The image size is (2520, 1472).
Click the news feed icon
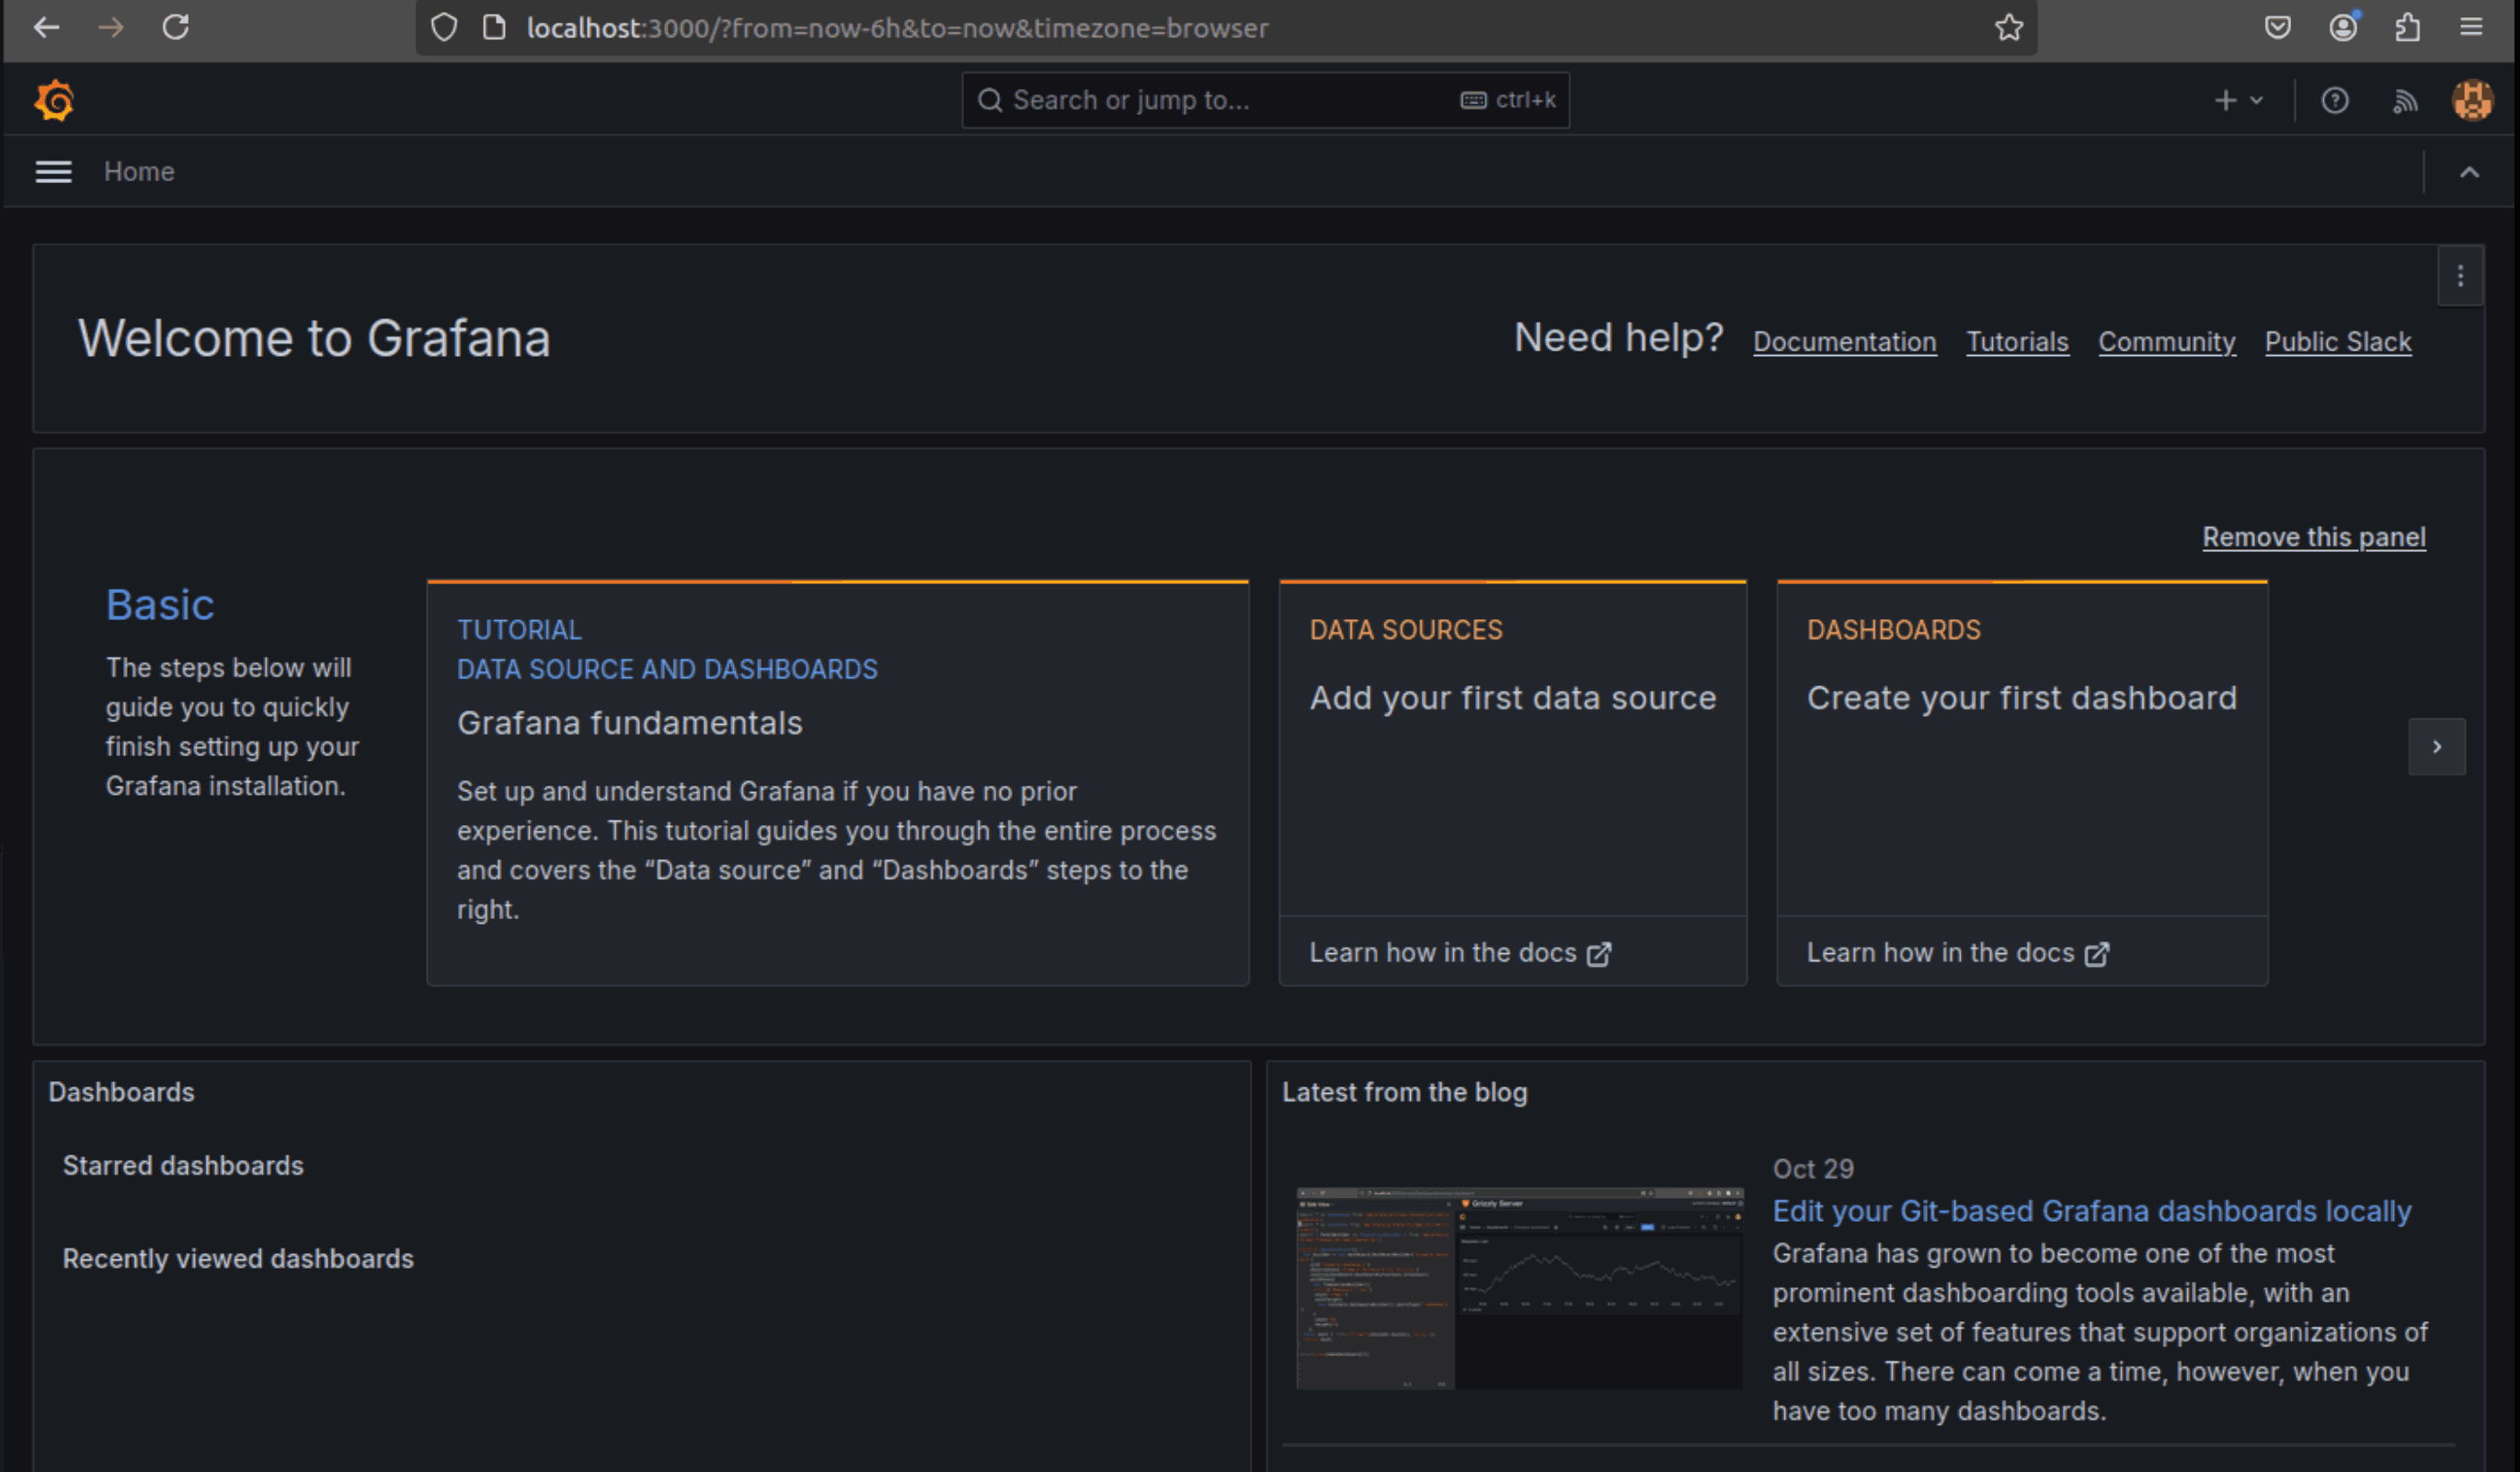pos(2406,100)
